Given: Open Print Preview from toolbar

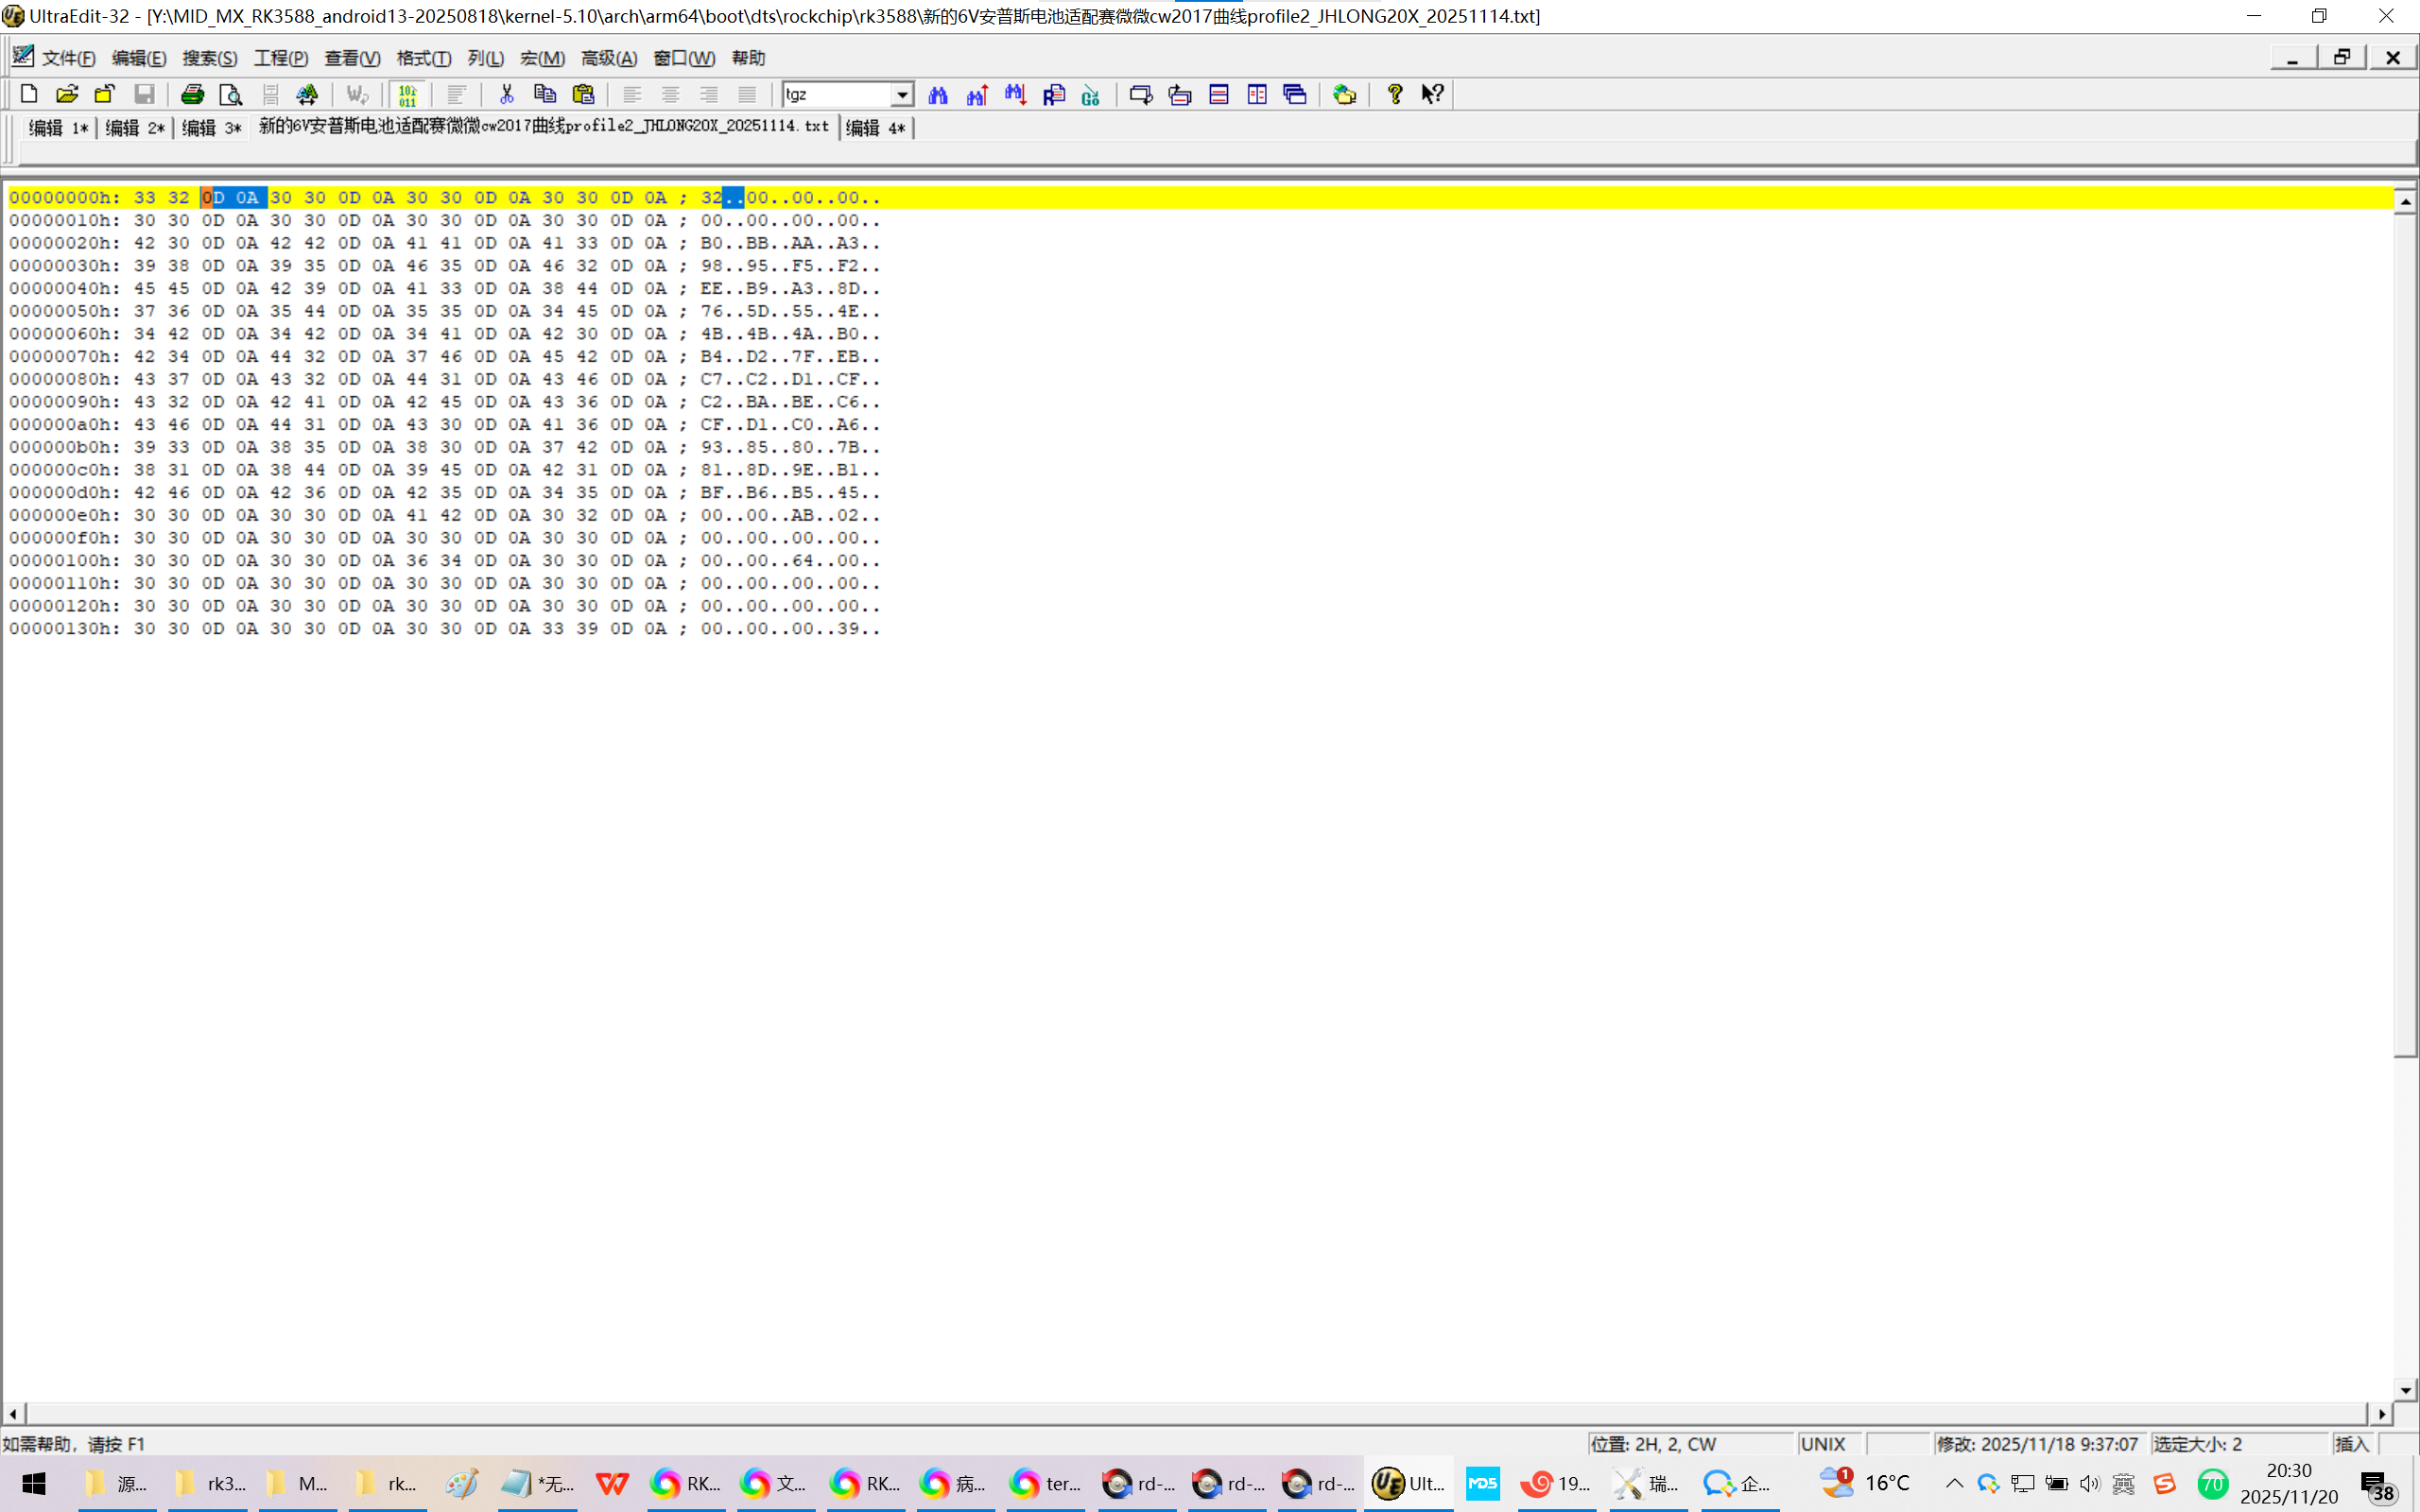Looking at the screenshot, I should (231, 94).
